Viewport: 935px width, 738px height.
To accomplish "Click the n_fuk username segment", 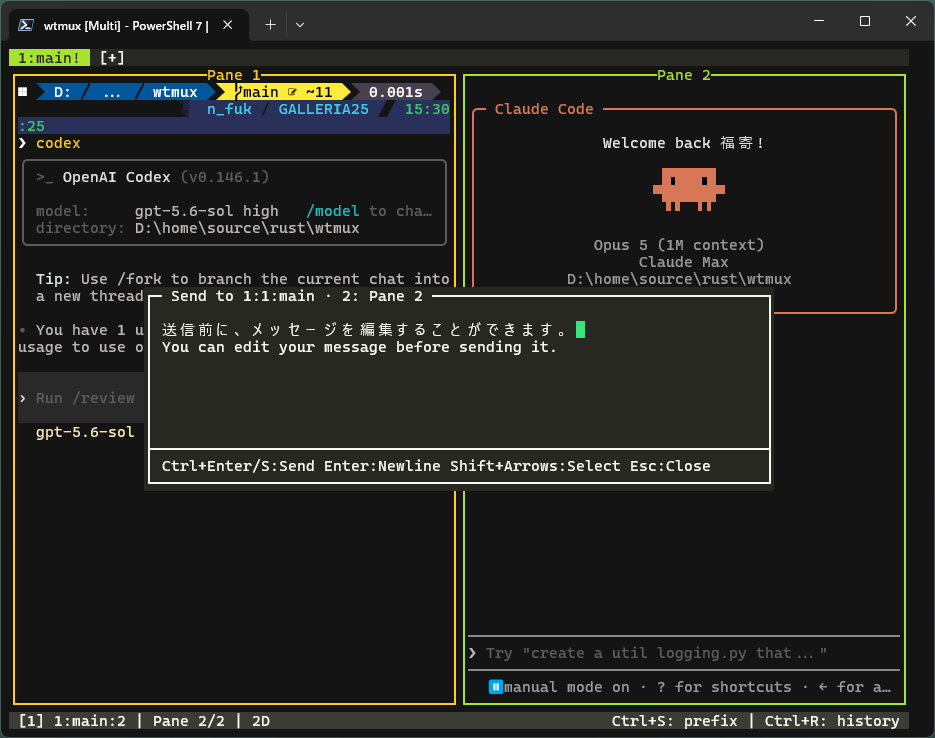I will (229, 109).
